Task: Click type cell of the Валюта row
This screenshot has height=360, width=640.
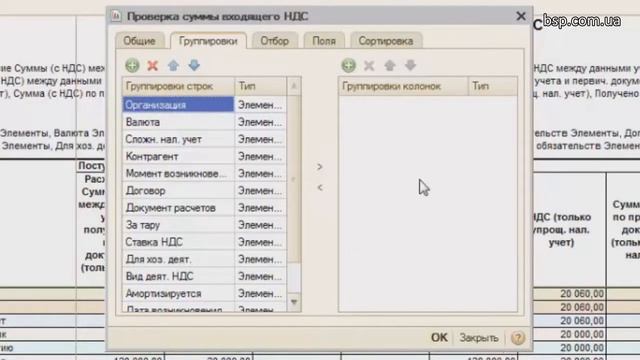Action: (x=261, y=122)
